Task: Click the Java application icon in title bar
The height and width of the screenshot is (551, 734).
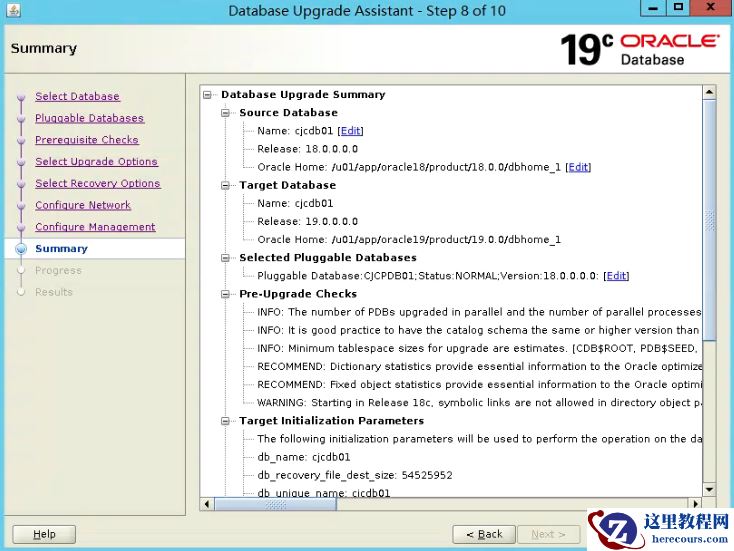Action: point(14,10)
